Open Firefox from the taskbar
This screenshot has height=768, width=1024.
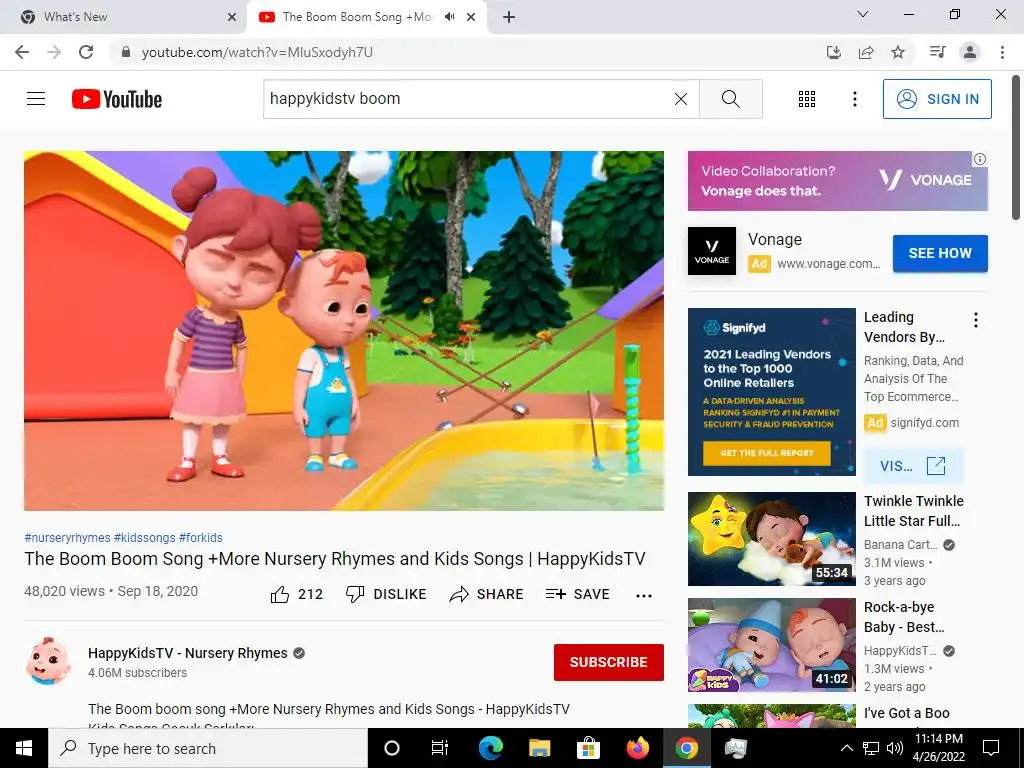638,748
